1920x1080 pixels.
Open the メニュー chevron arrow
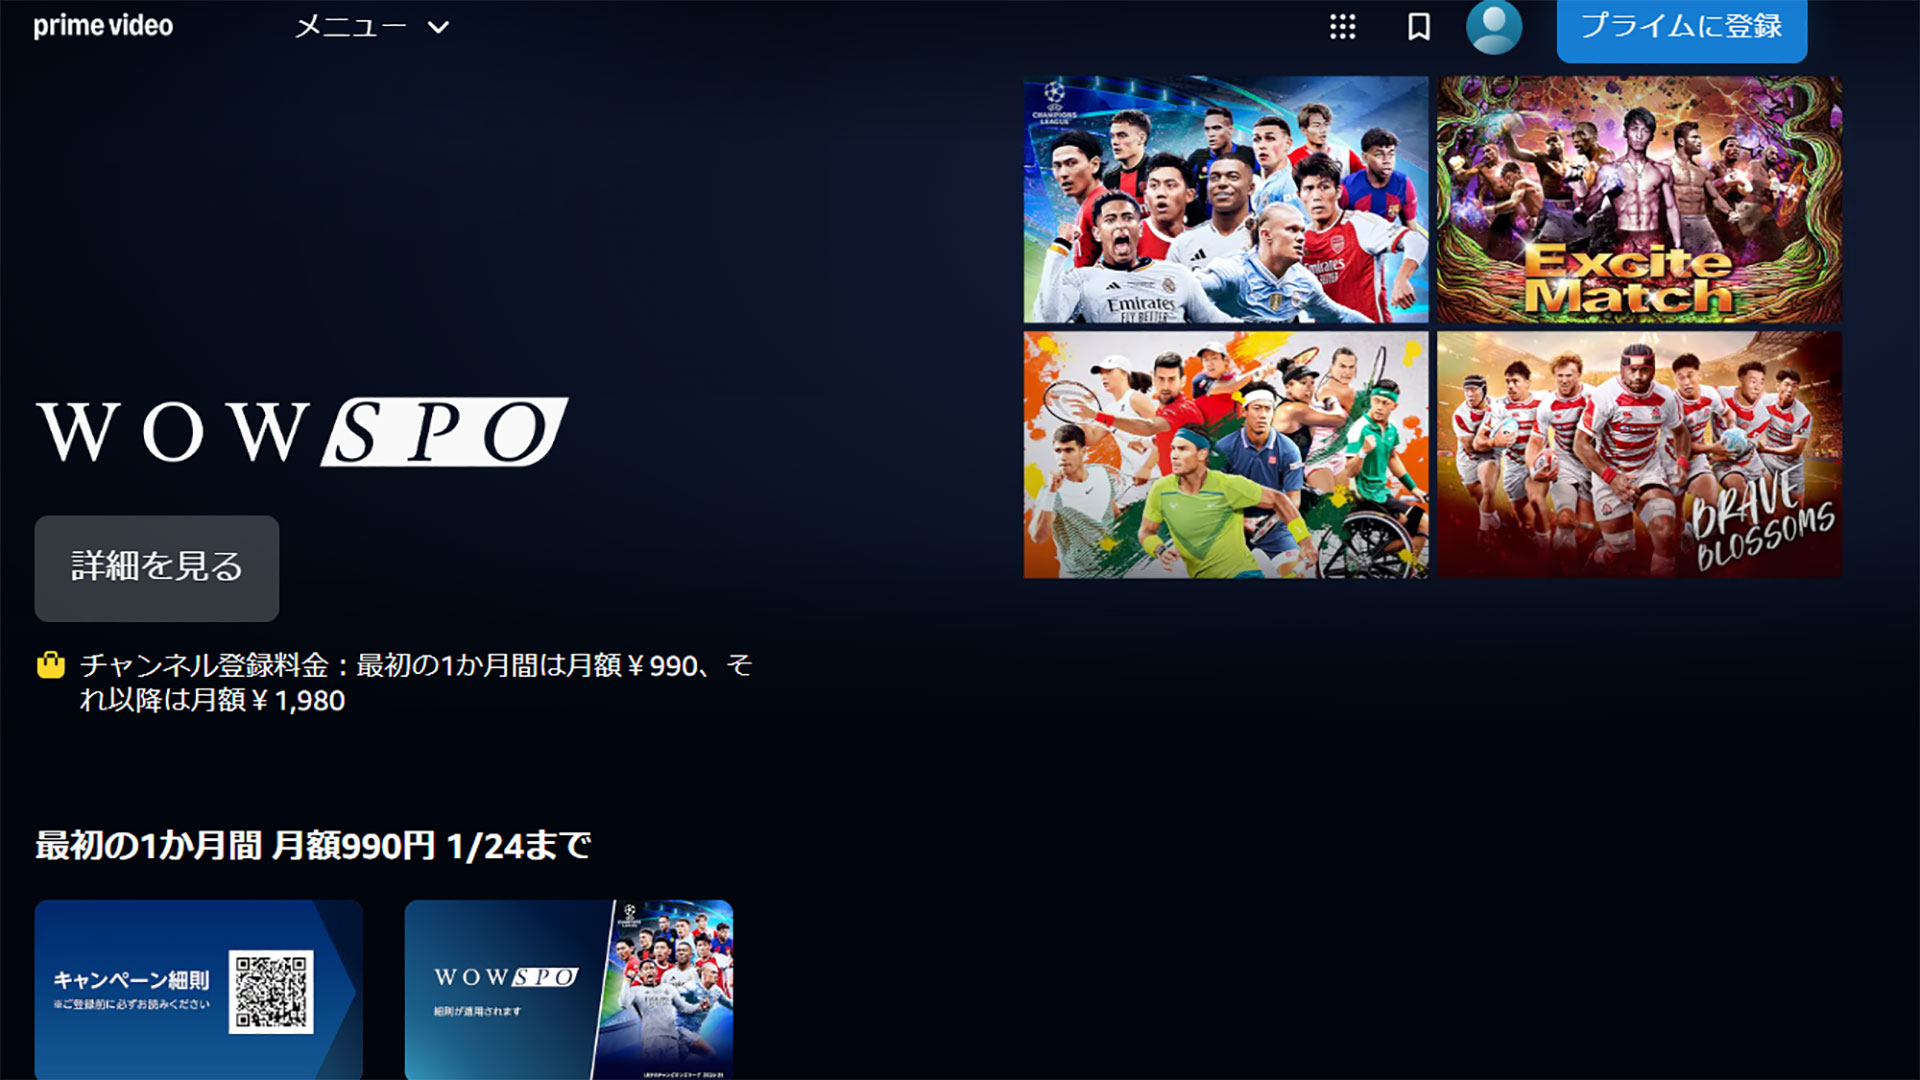click(438, 29)
